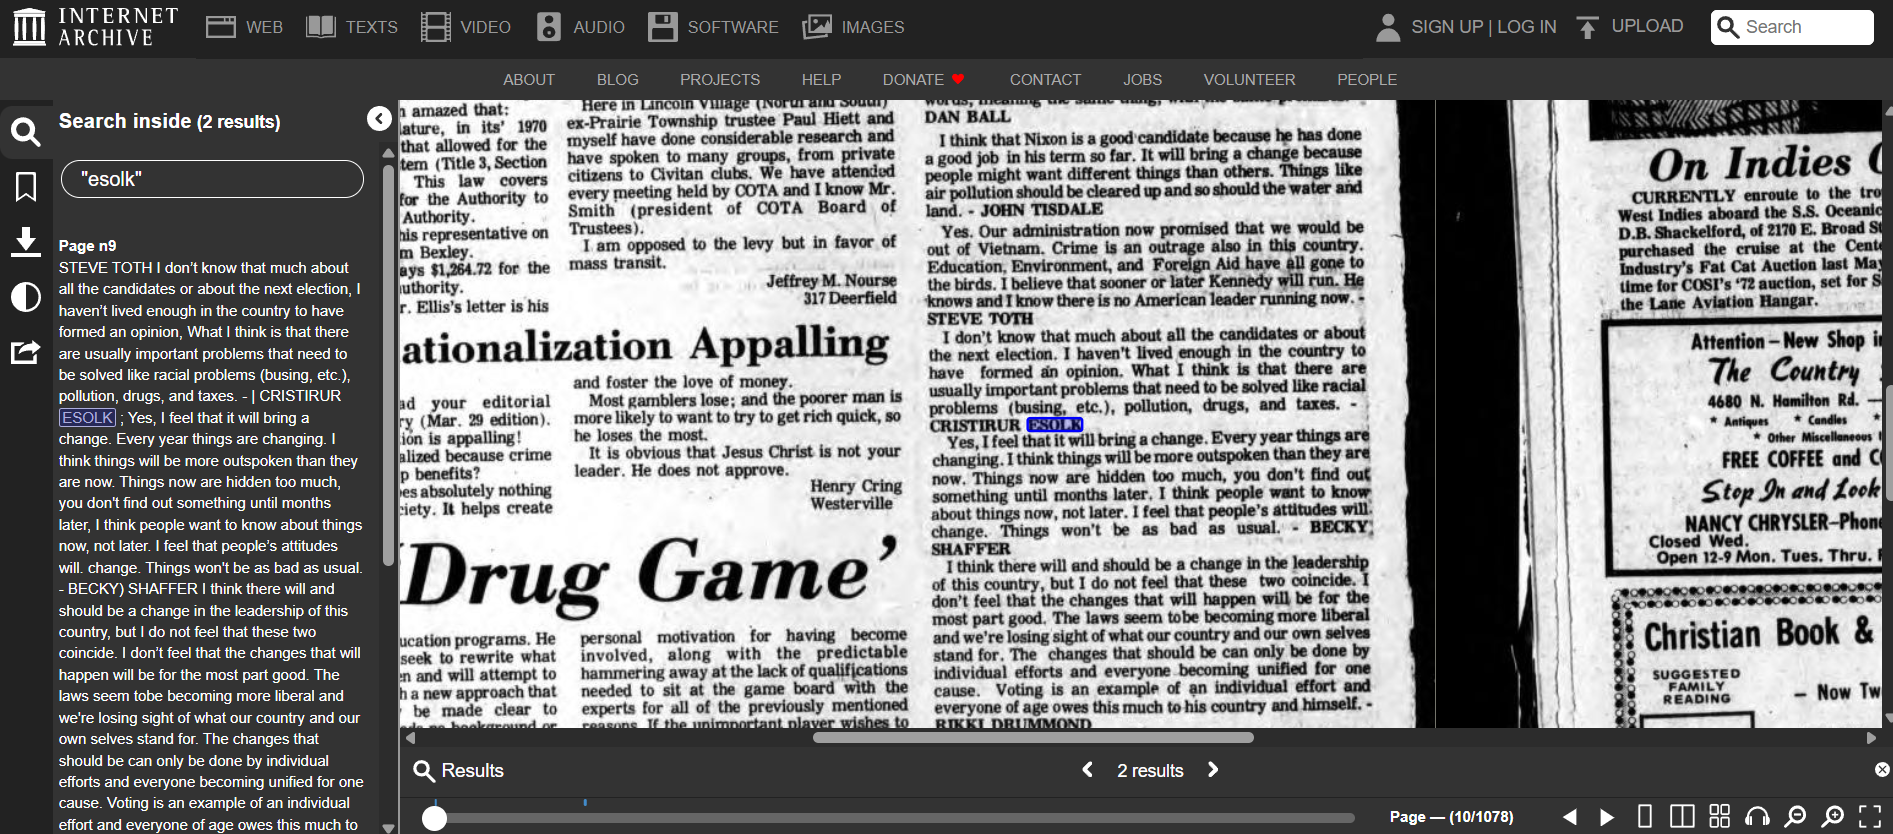Go to next search result
The height and width of the screenshot is (834, 1893).
pyautogui.click(x=1213, y=770)
